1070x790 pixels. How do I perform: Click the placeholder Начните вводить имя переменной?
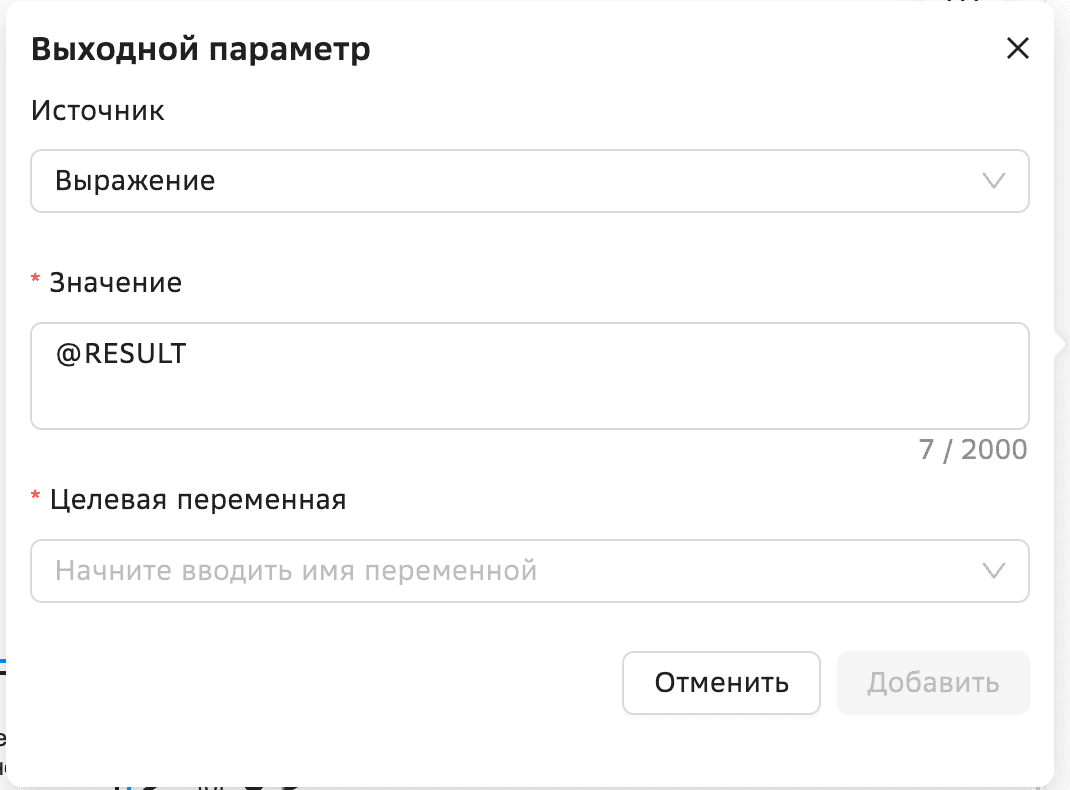pos(296,571)
